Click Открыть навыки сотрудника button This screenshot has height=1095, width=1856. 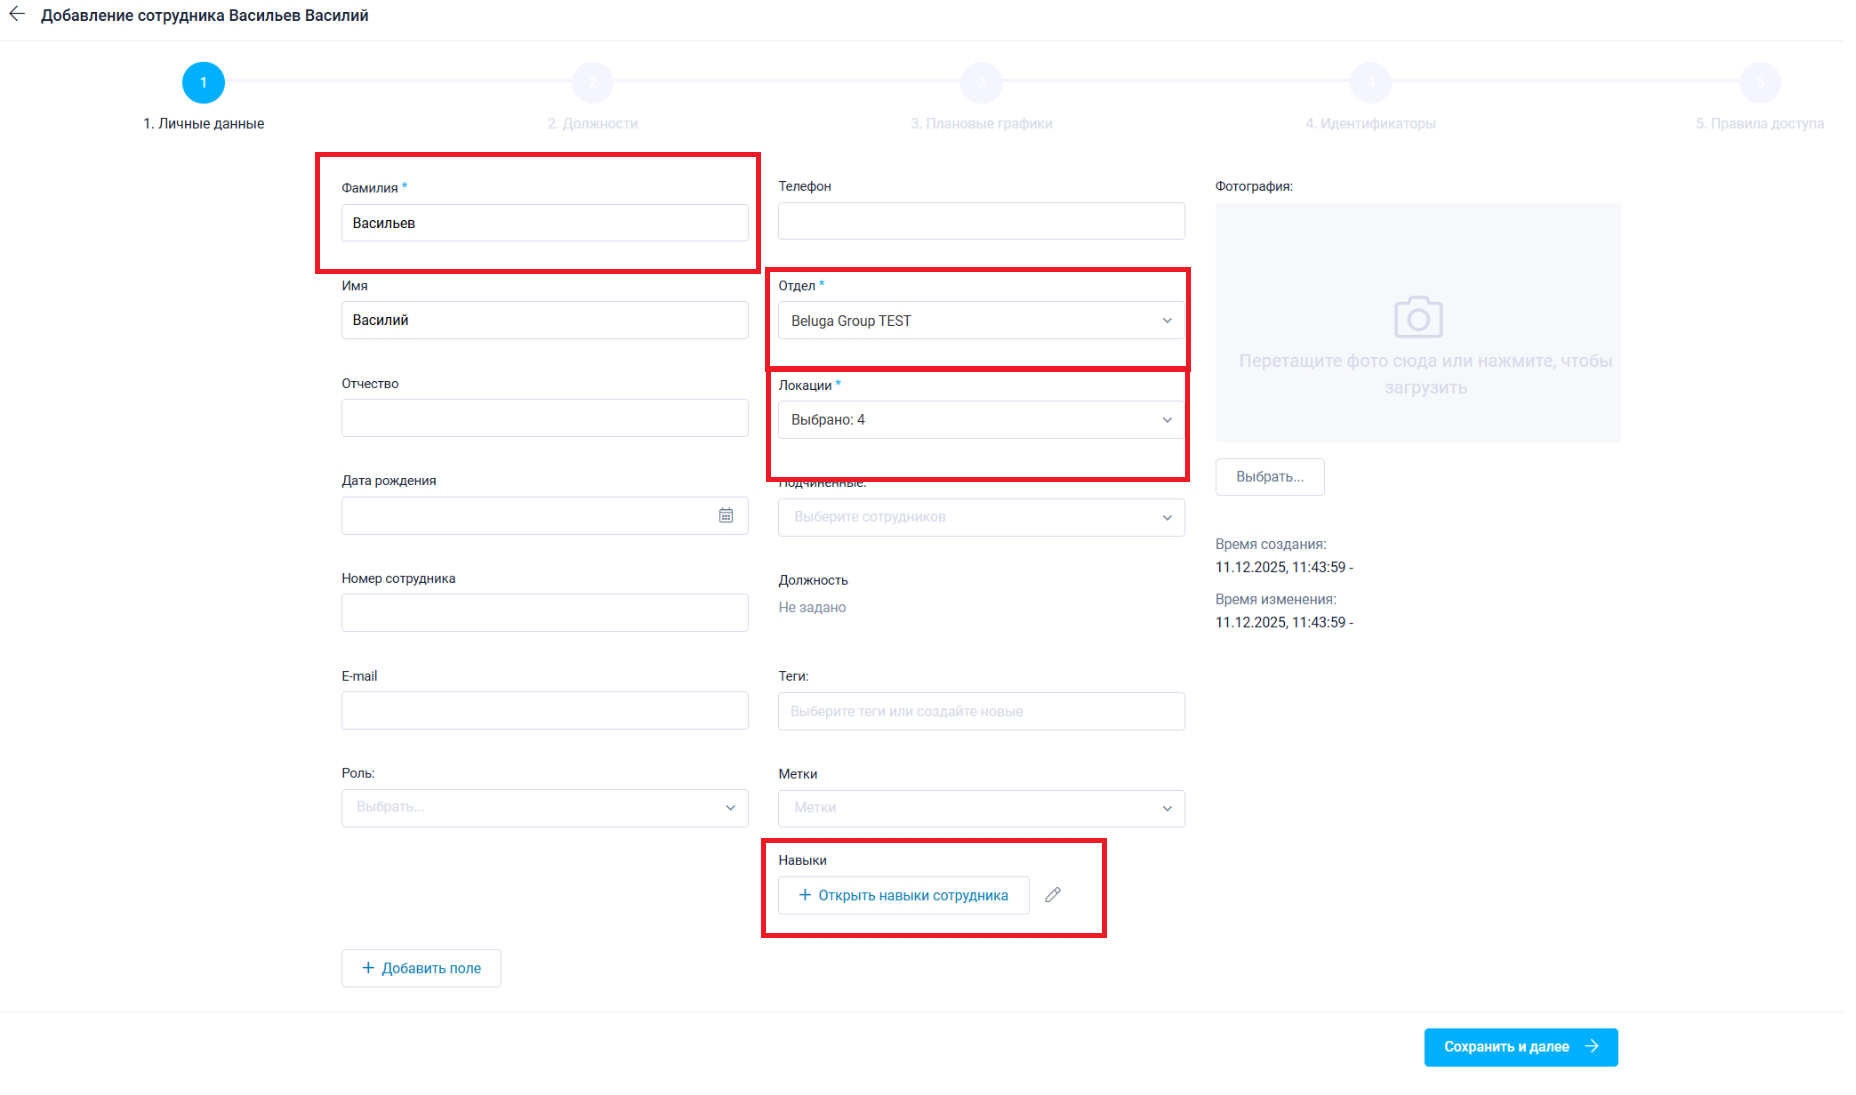point(903,895)
